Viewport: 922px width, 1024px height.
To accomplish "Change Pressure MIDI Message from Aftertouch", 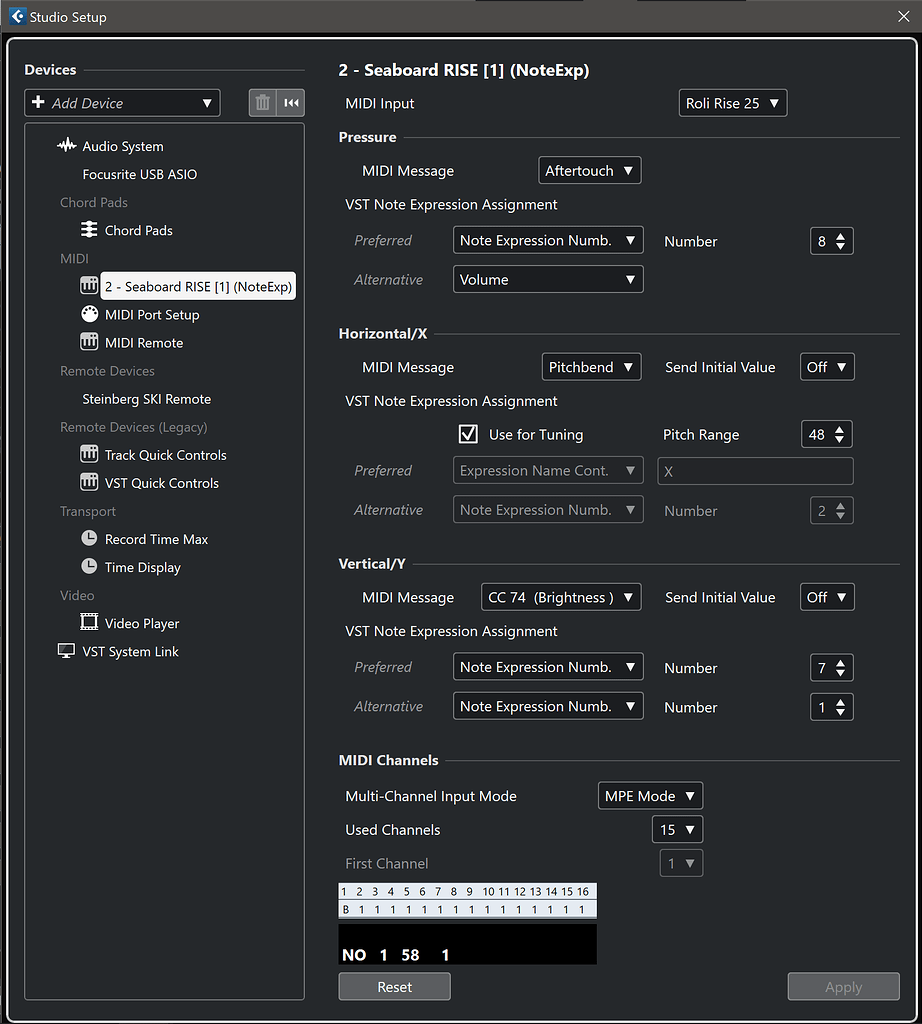I will [x=589, y=170].
